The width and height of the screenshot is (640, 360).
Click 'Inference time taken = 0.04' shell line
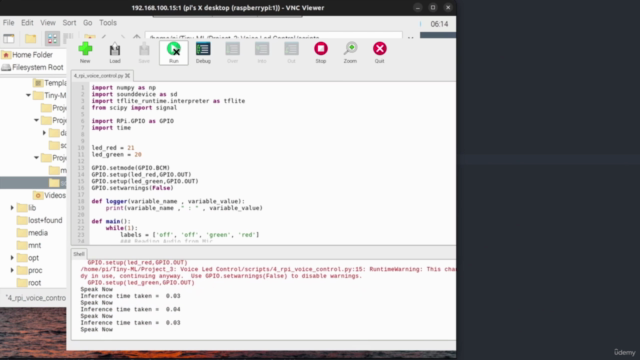(x=130, y=309)
